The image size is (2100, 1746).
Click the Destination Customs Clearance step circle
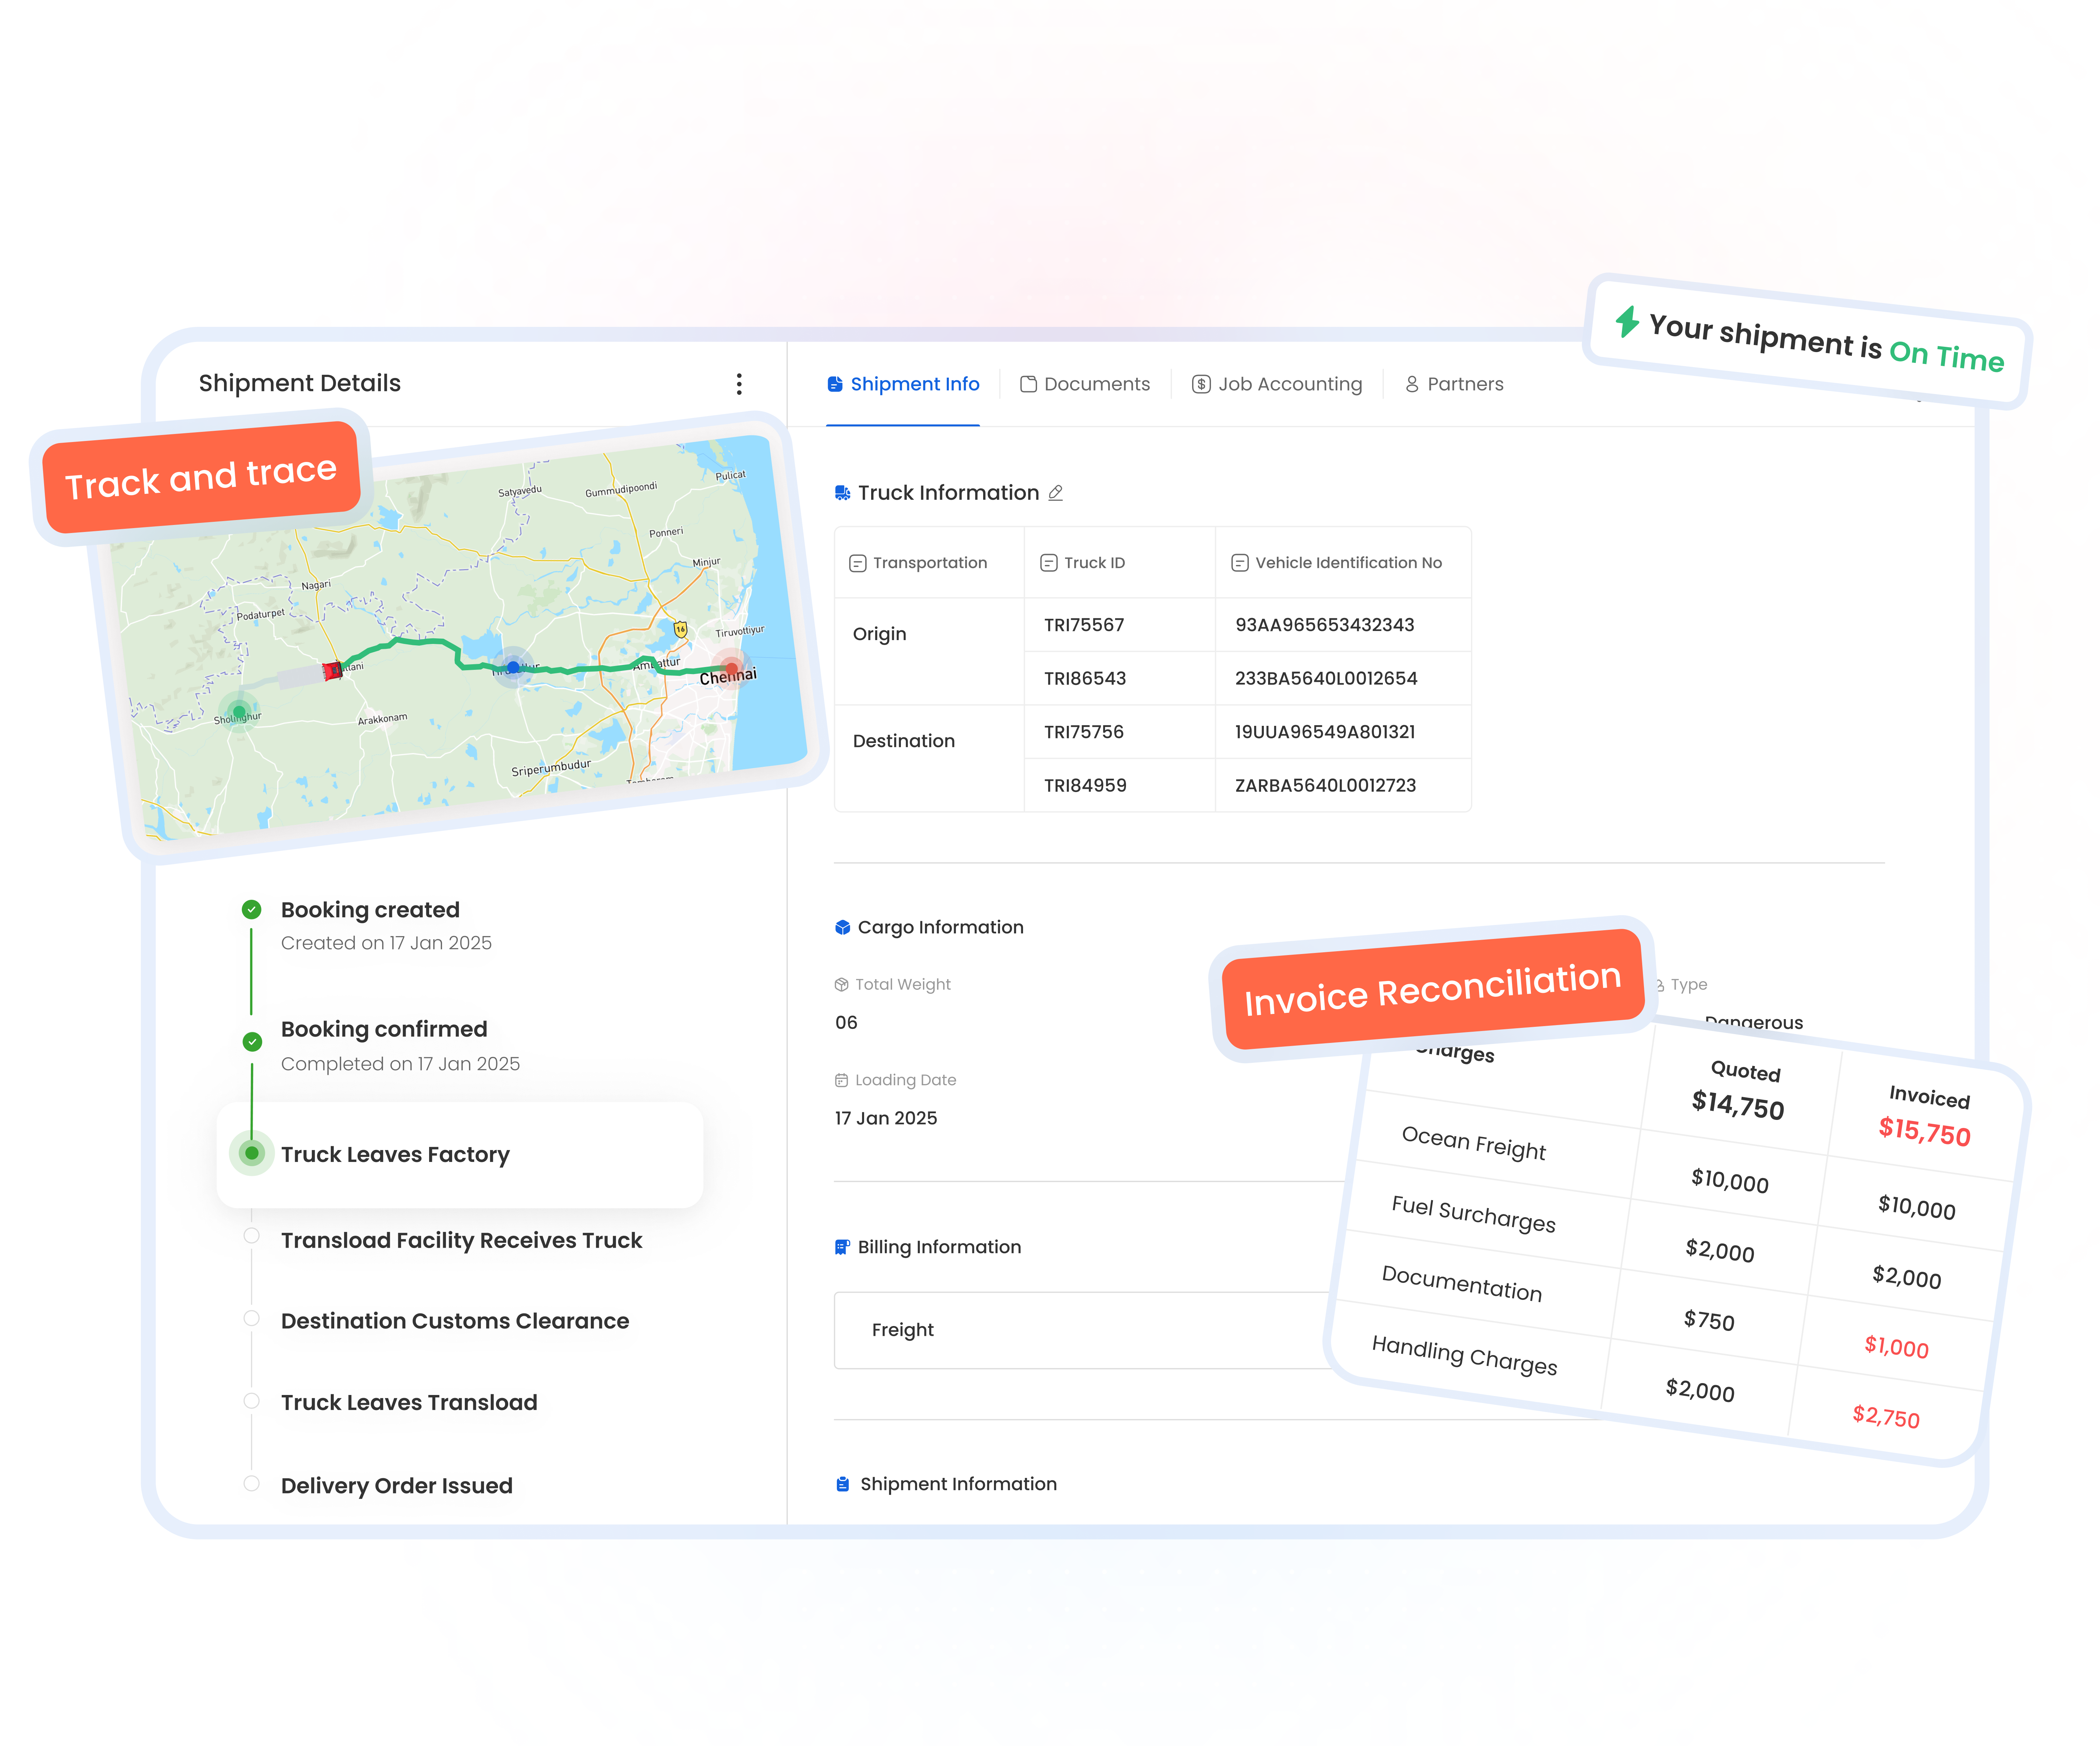(x=252, y=1318)
